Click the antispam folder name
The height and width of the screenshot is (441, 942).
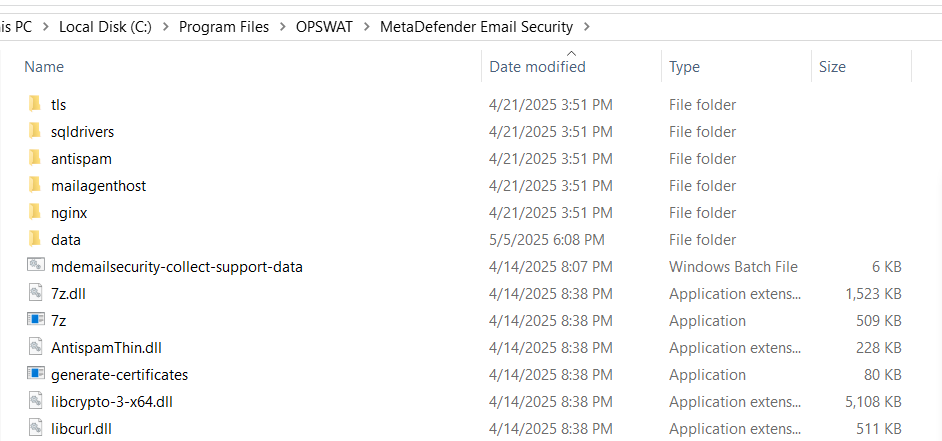point(82,159)
